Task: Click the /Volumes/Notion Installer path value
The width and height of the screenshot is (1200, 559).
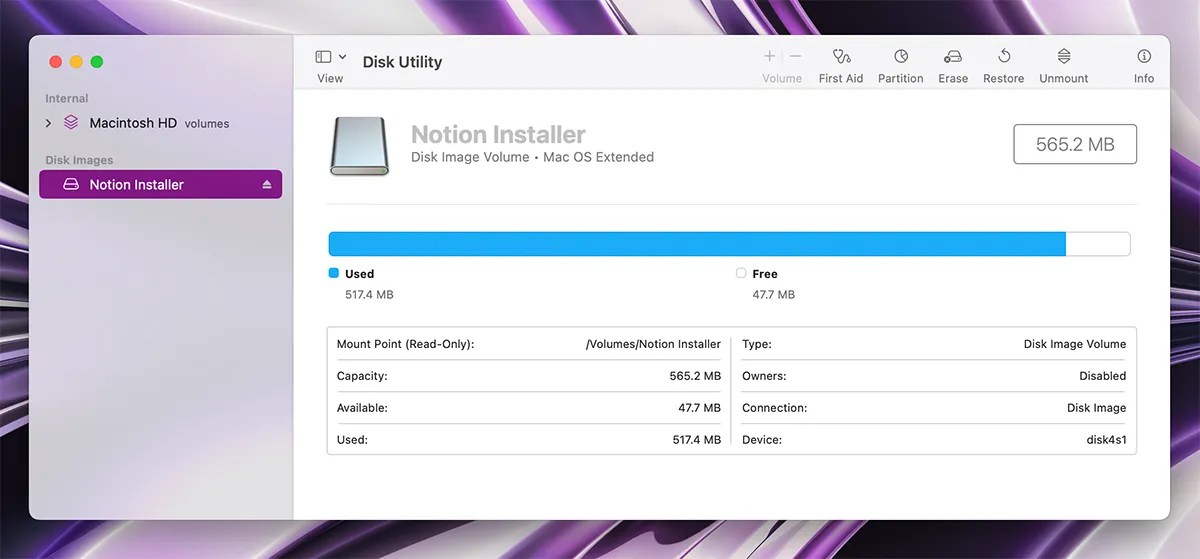Action: click(x=653, y=344)
